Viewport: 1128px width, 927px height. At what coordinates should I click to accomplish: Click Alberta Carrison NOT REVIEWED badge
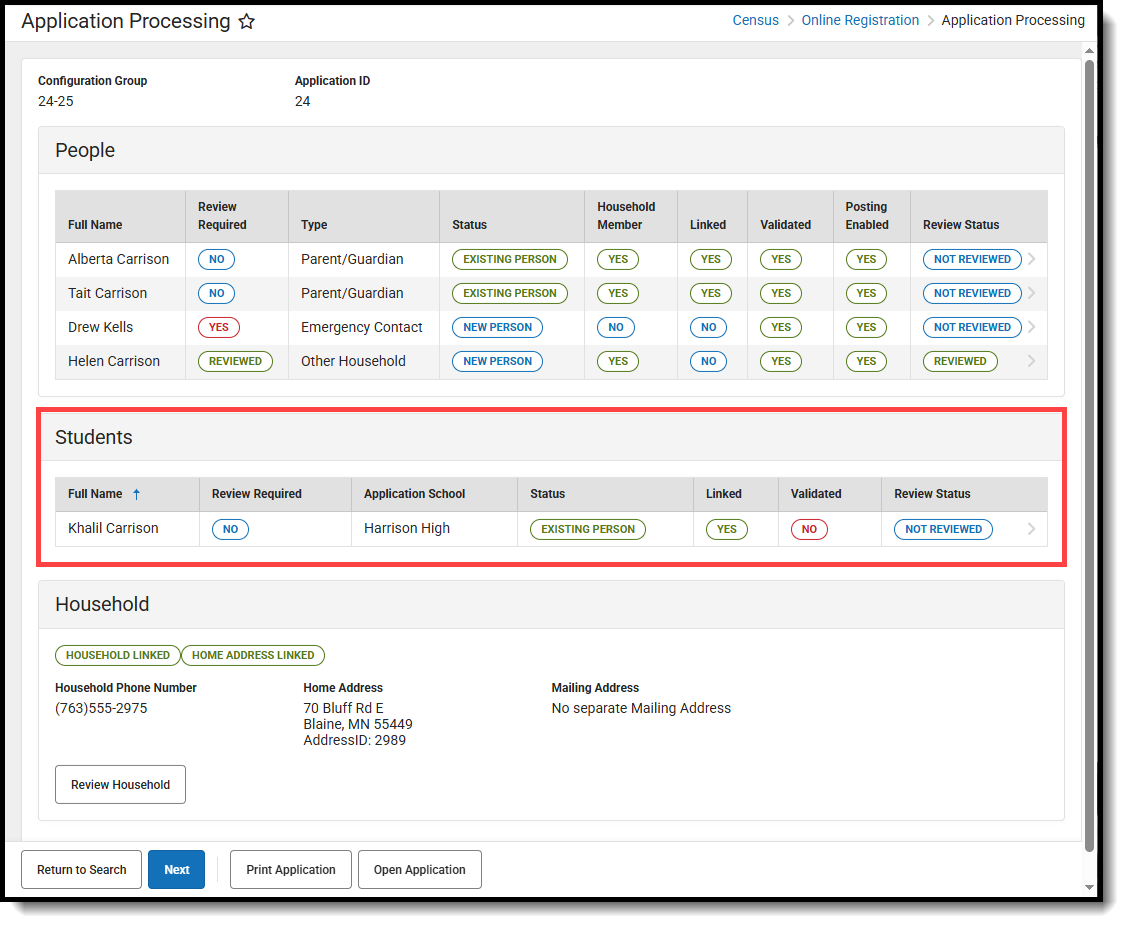pos(973,259)
